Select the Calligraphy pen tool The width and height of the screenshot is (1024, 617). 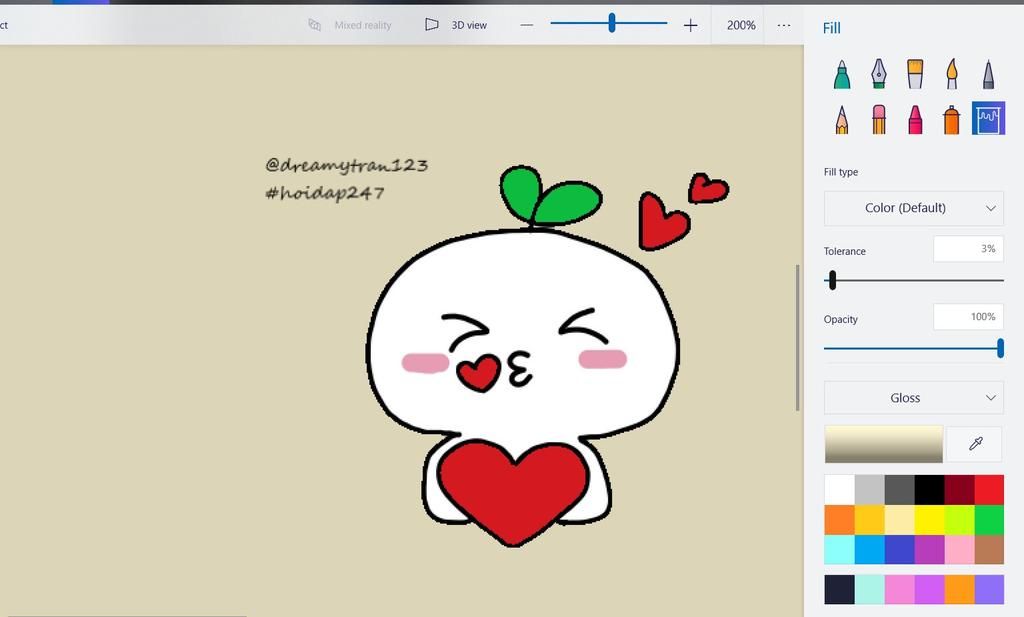[878, 74]
